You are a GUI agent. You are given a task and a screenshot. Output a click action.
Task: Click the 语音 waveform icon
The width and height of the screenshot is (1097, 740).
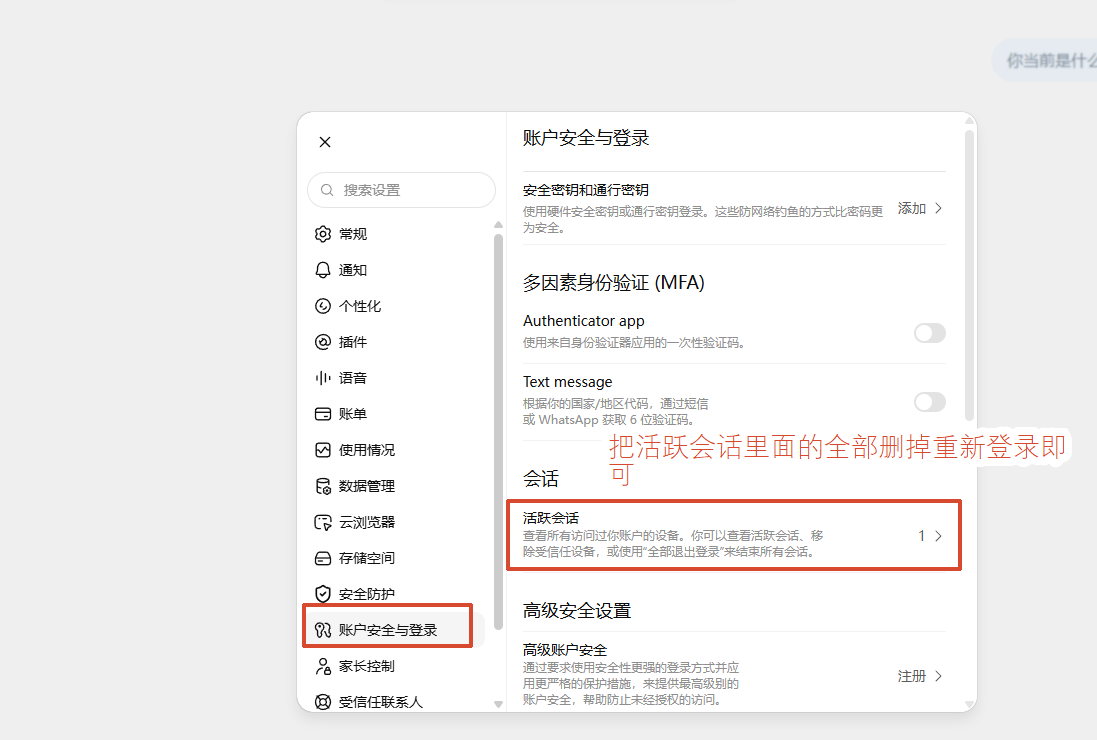click(x=323, y=378)
